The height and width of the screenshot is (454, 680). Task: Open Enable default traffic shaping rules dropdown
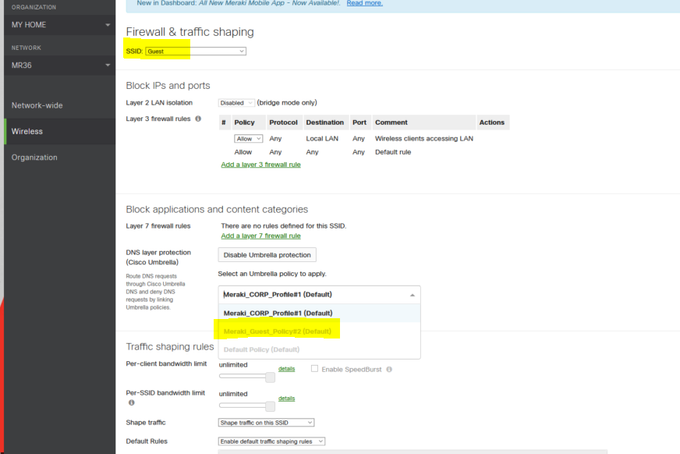click(x=271, y=441)
